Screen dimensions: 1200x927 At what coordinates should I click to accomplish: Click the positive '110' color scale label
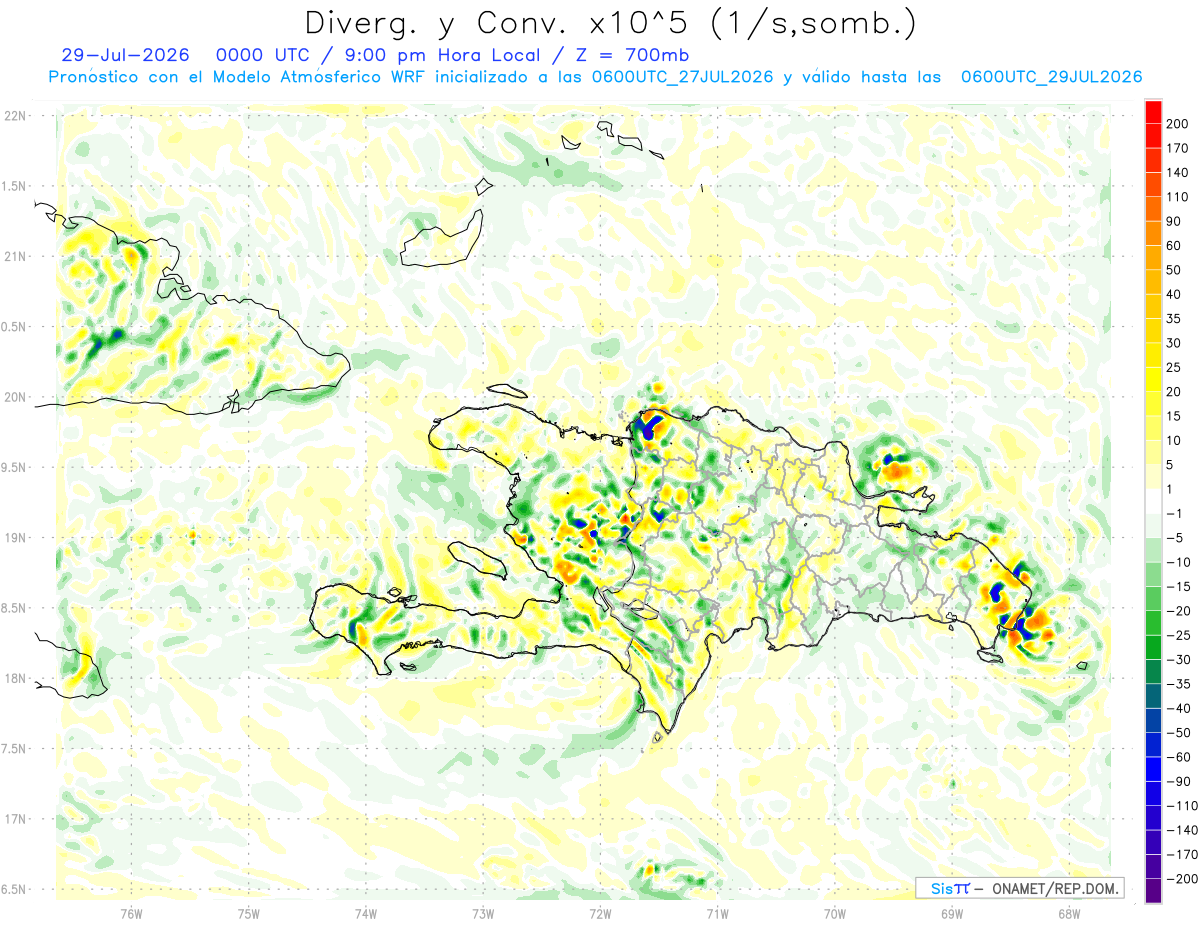pos(1178,196)
